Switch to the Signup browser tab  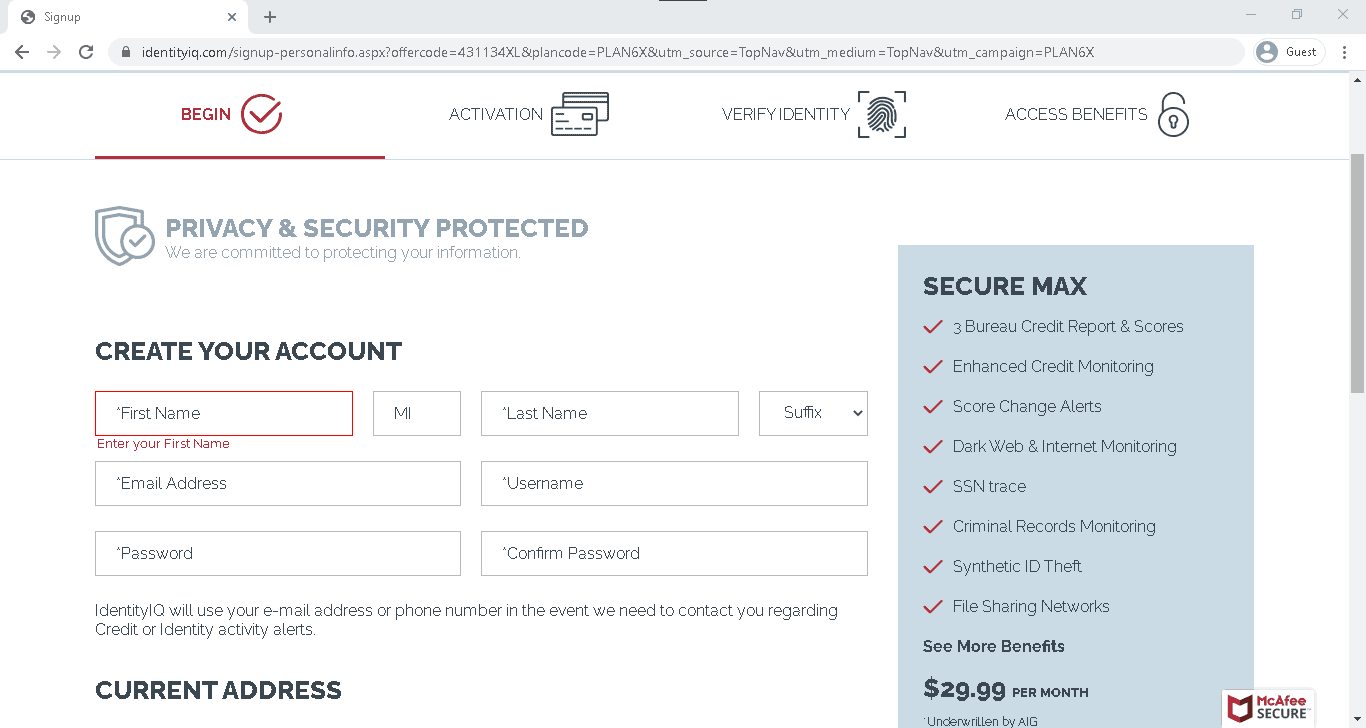coord(120,16)
